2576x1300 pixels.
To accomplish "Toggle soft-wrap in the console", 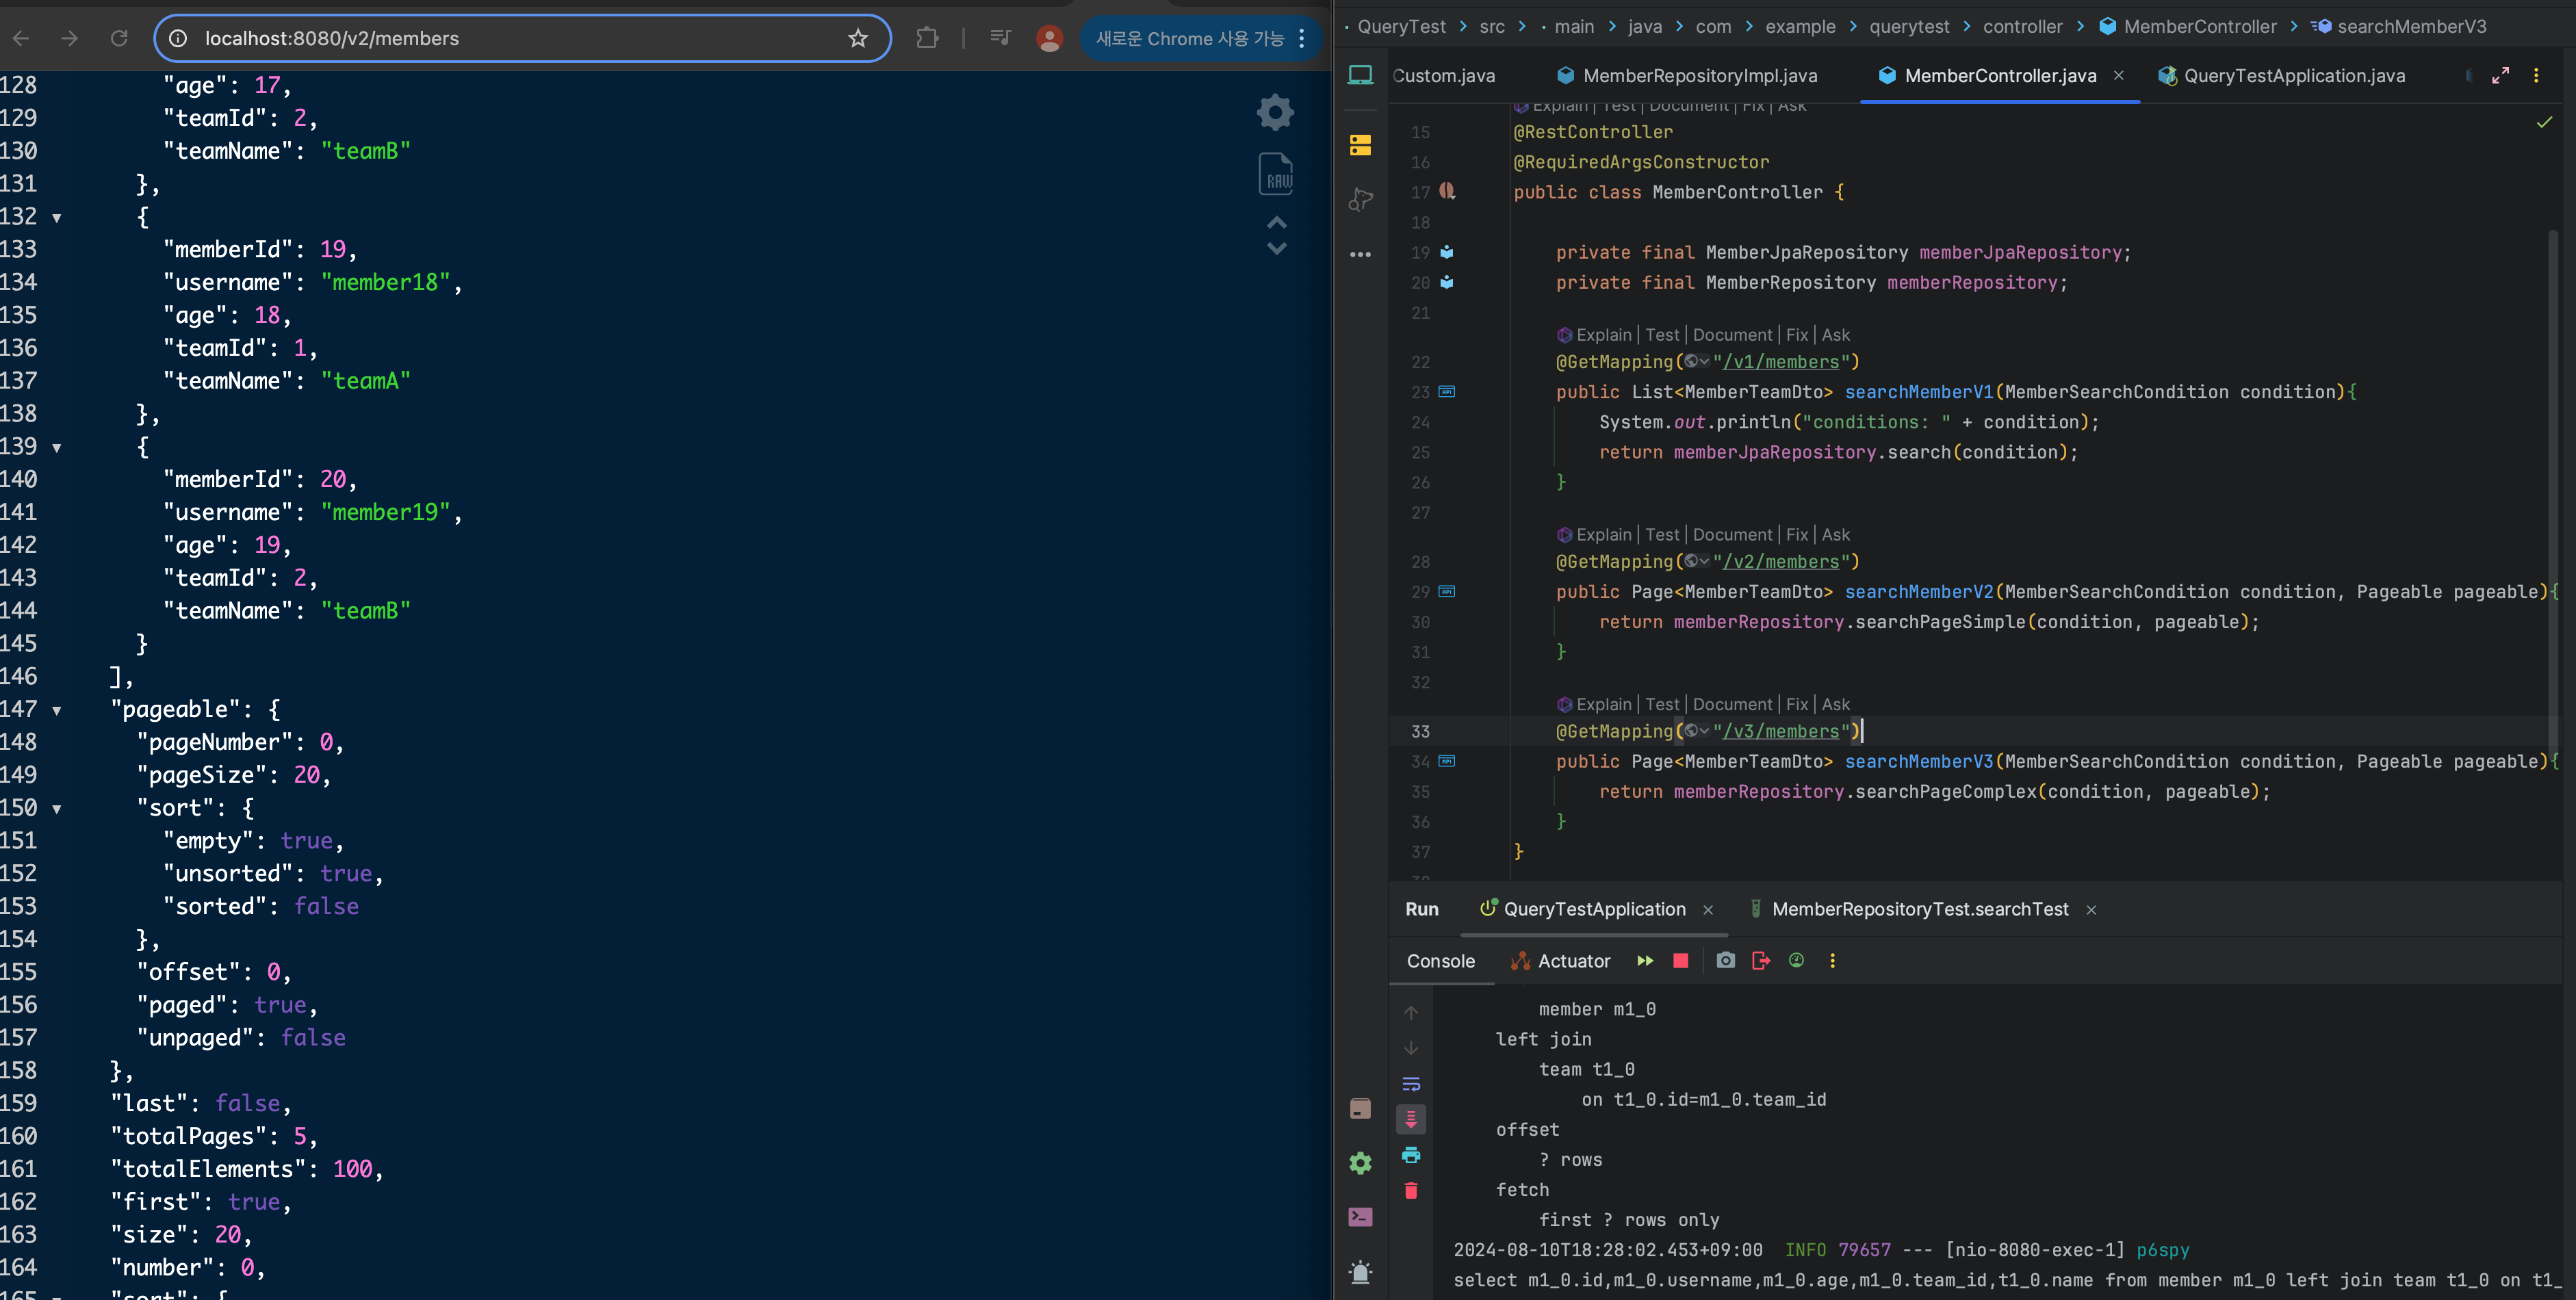I will point(1411,1084).
